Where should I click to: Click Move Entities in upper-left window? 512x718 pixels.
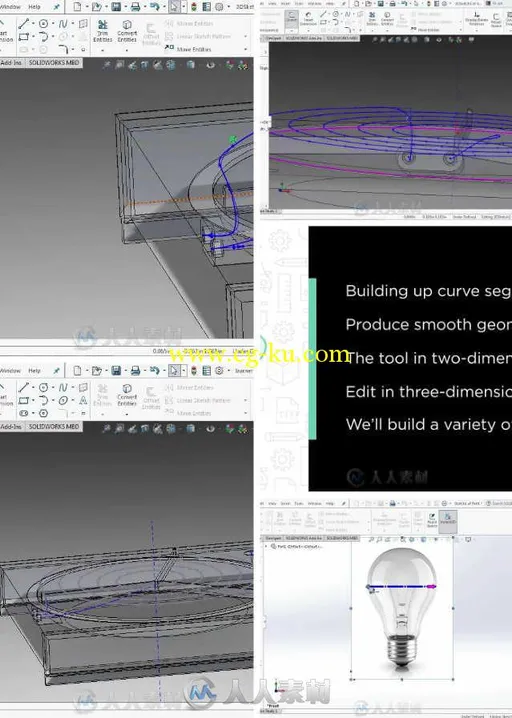(x=188, y=49)
